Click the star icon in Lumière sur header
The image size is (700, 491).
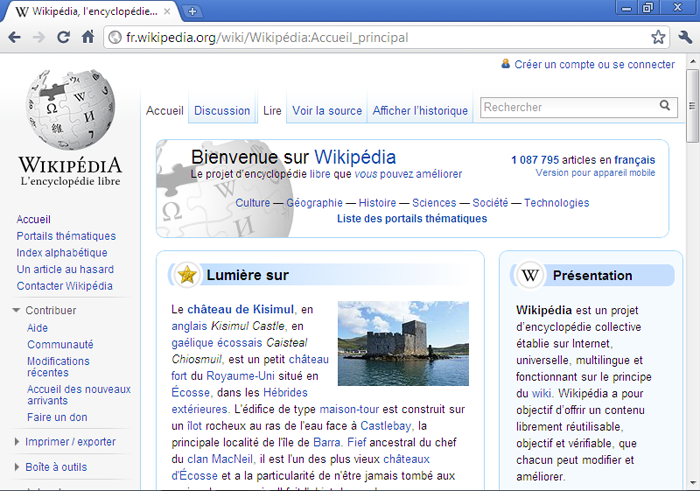coord(187,275)
